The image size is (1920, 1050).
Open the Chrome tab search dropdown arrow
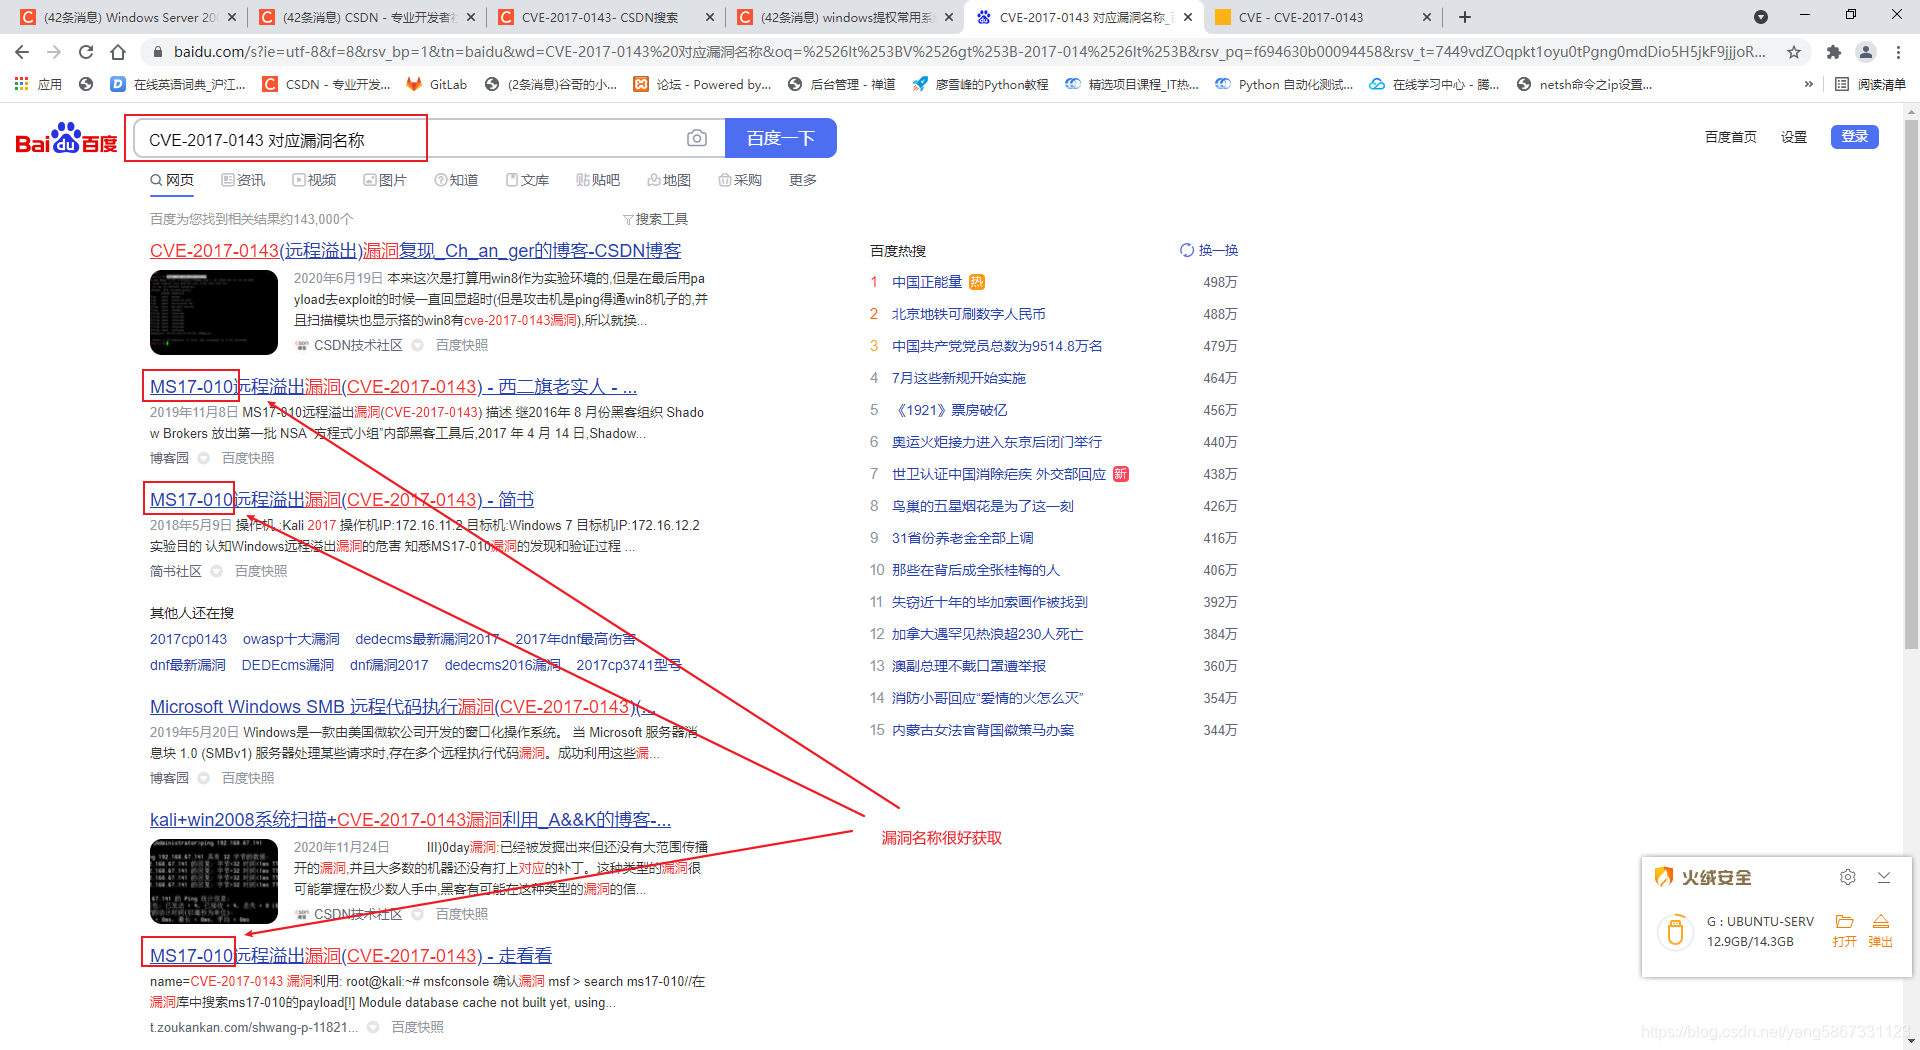[x=1761, y=17]
